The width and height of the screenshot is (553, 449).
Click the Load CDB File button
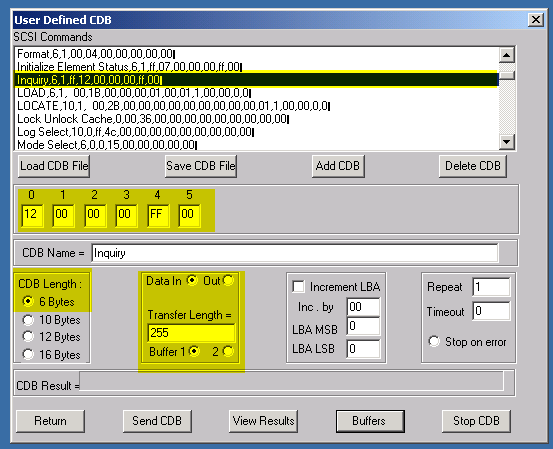54,166
